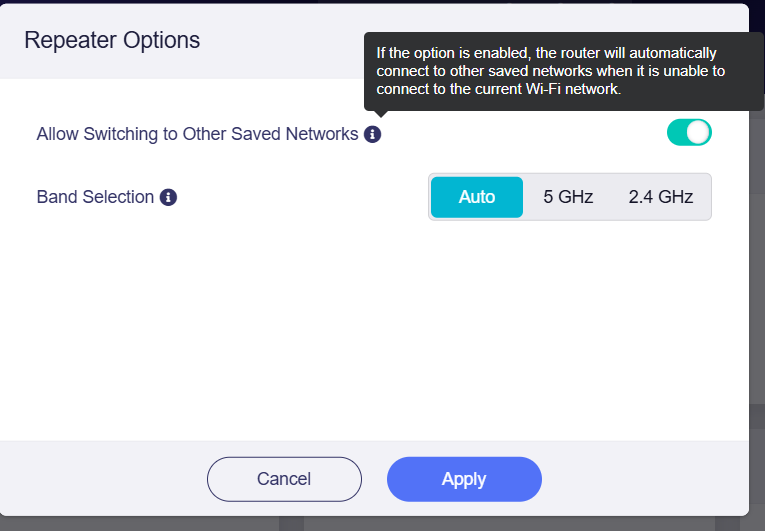The image size is (765, 531).
Task: Choose the 5 GHz band
Action: (x=568, y=197)
